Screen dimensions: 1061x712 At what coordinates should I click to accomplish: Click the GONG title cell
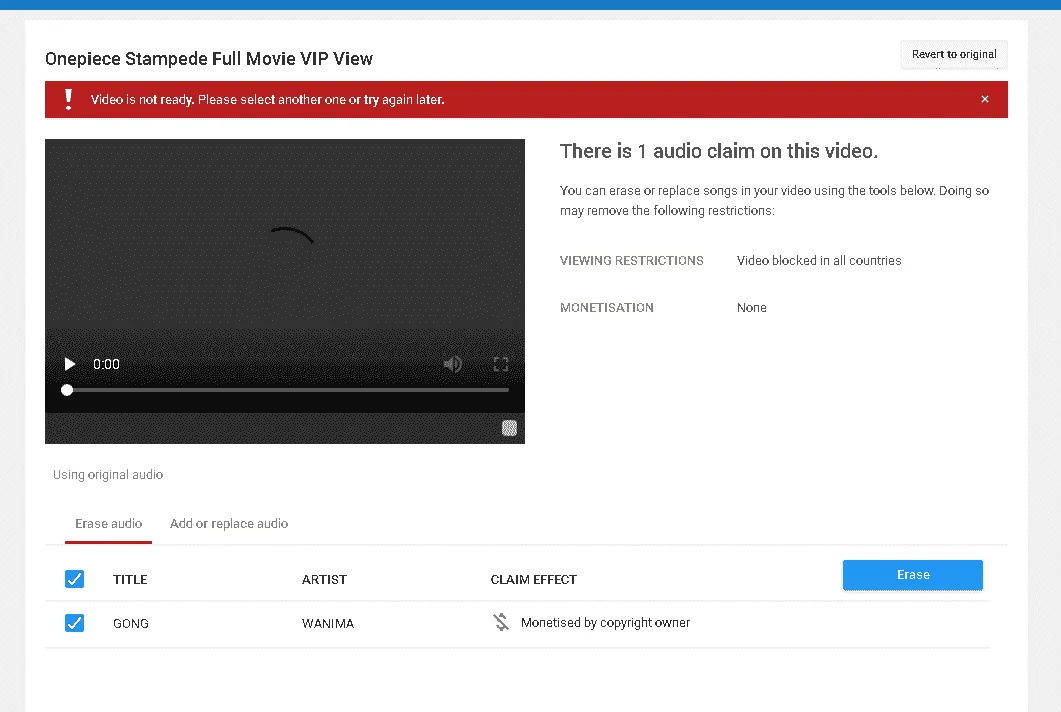point(131,623)
